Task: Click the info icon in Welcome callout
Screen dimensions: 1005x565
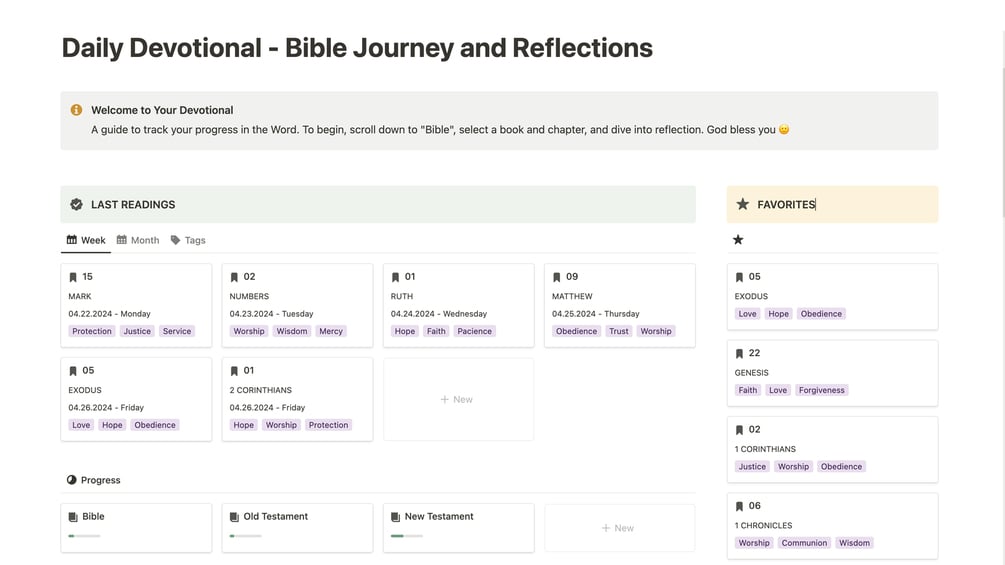Action: tap(76, 110)
